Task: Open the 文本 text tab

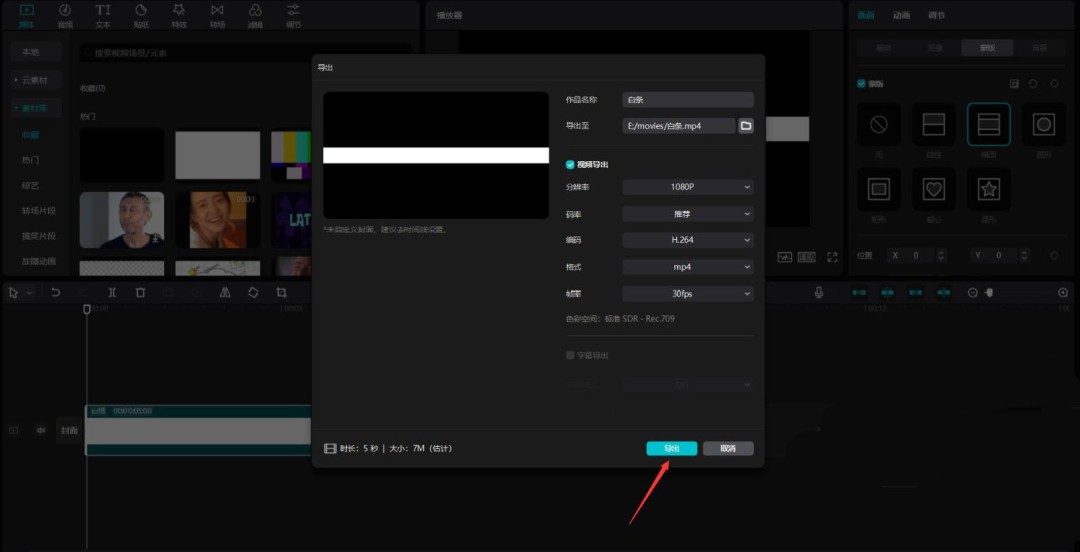Action: 103,15
